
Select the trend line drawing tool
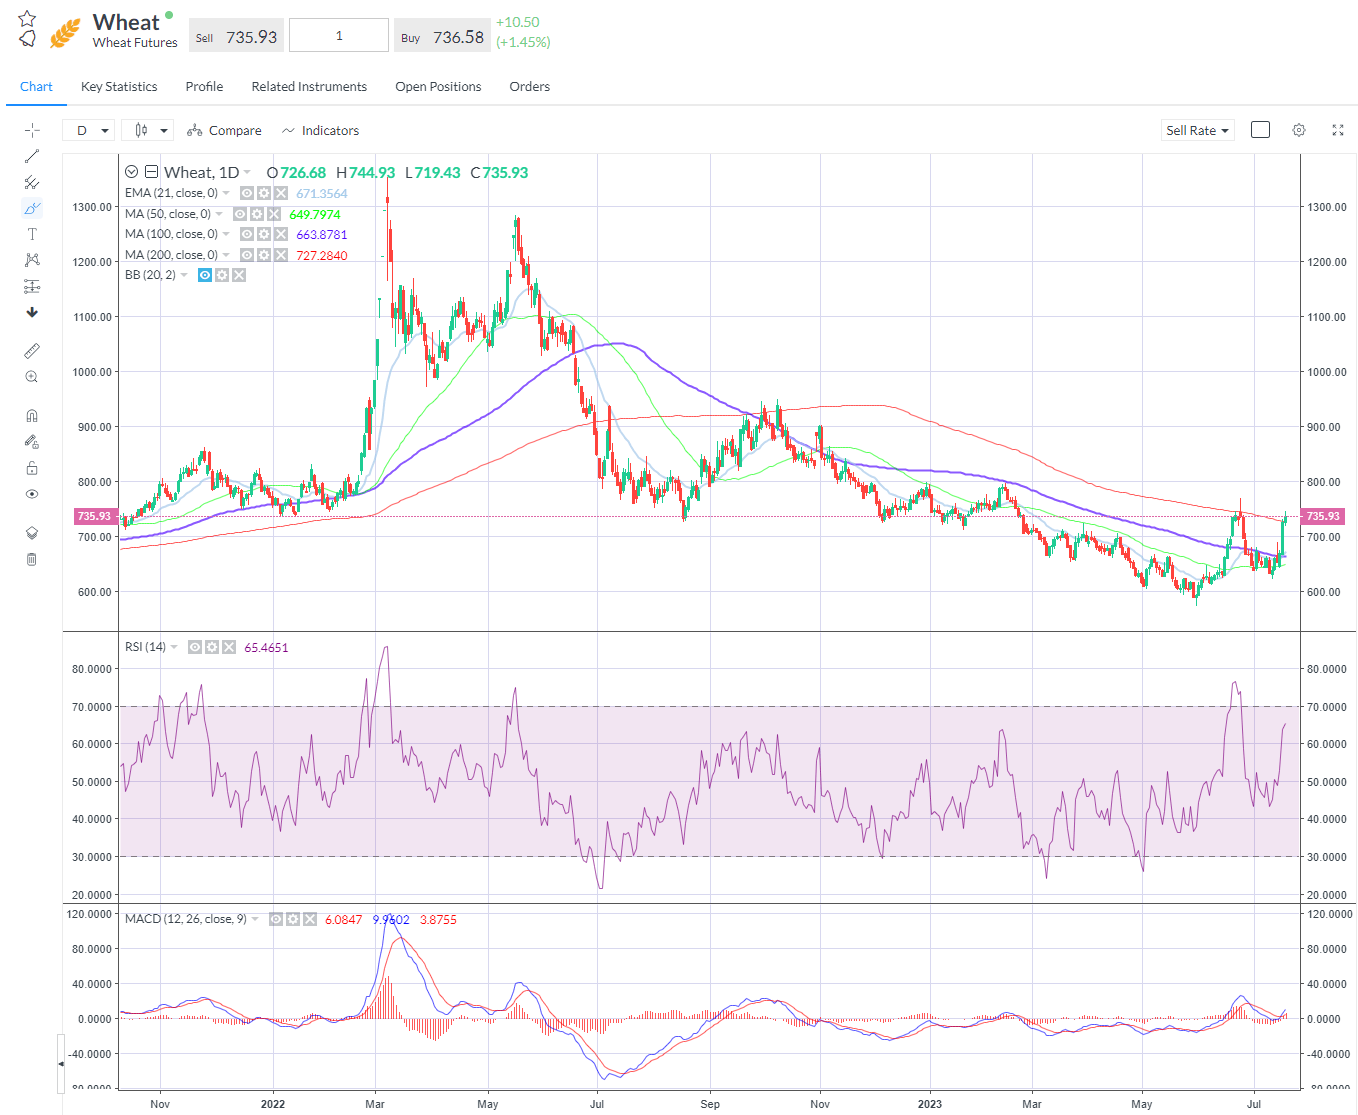click(x=31, y=155)
